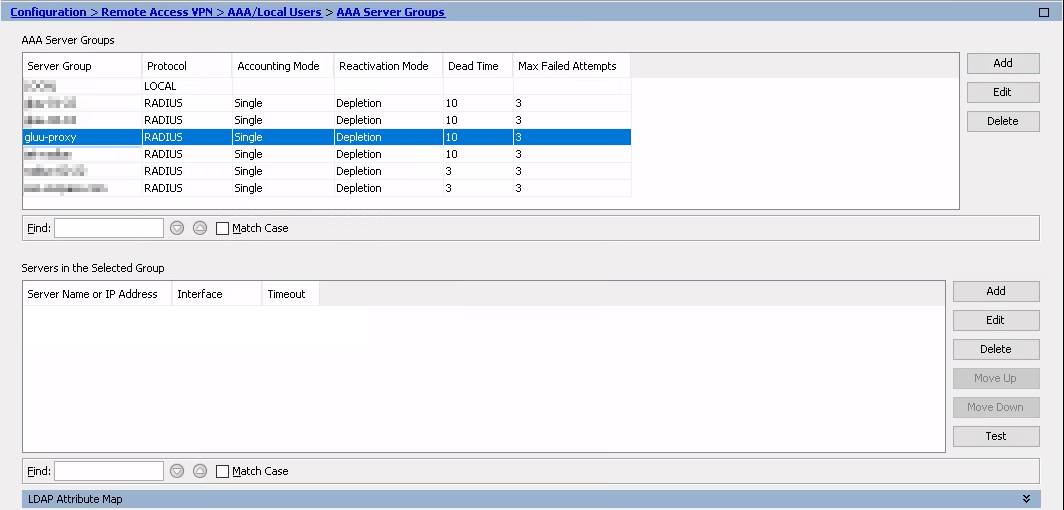Click the Find field under AAA Server Groups
This screenshot has height=510, width=1064.
[109, 228]
